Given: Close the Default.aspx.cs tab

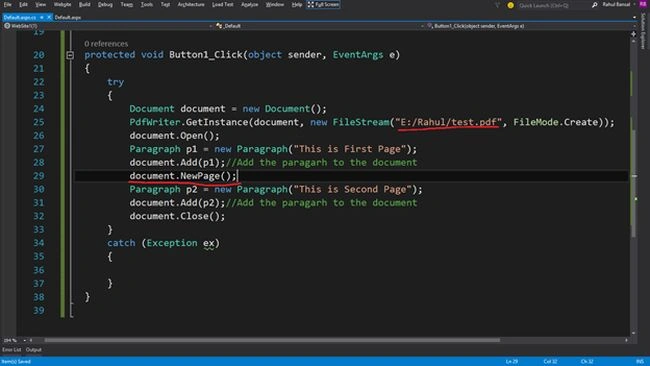Looking at the screenshot, I should (49, 17).
